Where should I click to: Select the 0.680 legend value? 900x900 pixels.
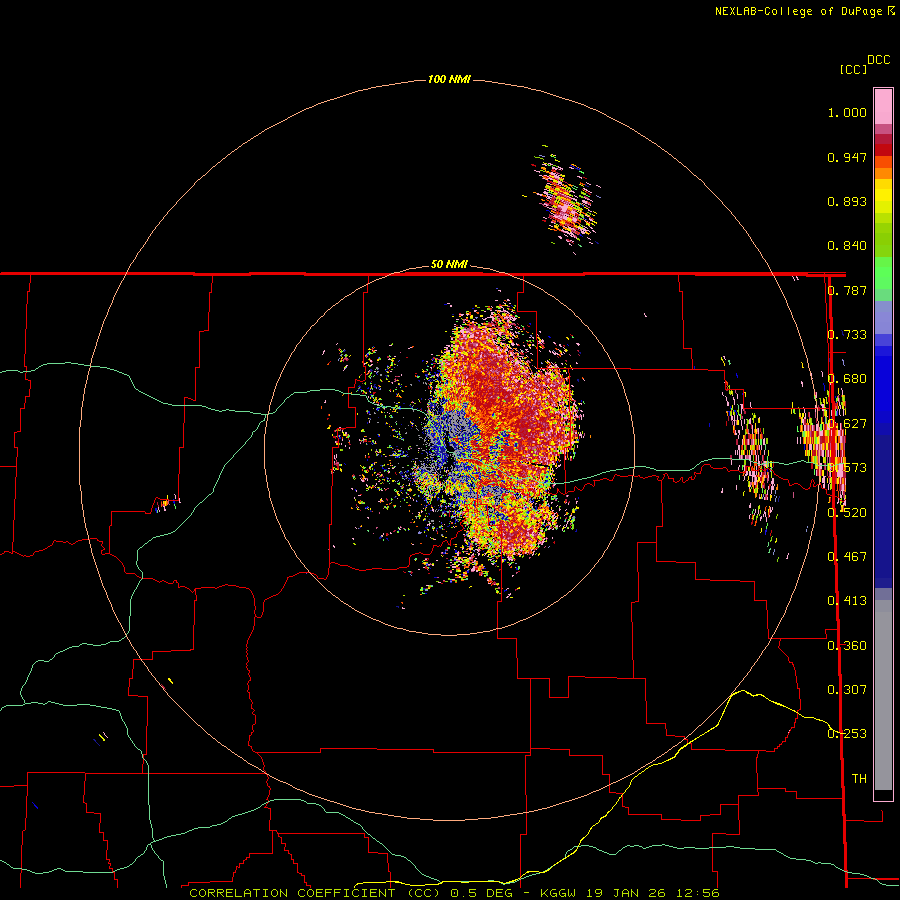(x=847, y=379)
